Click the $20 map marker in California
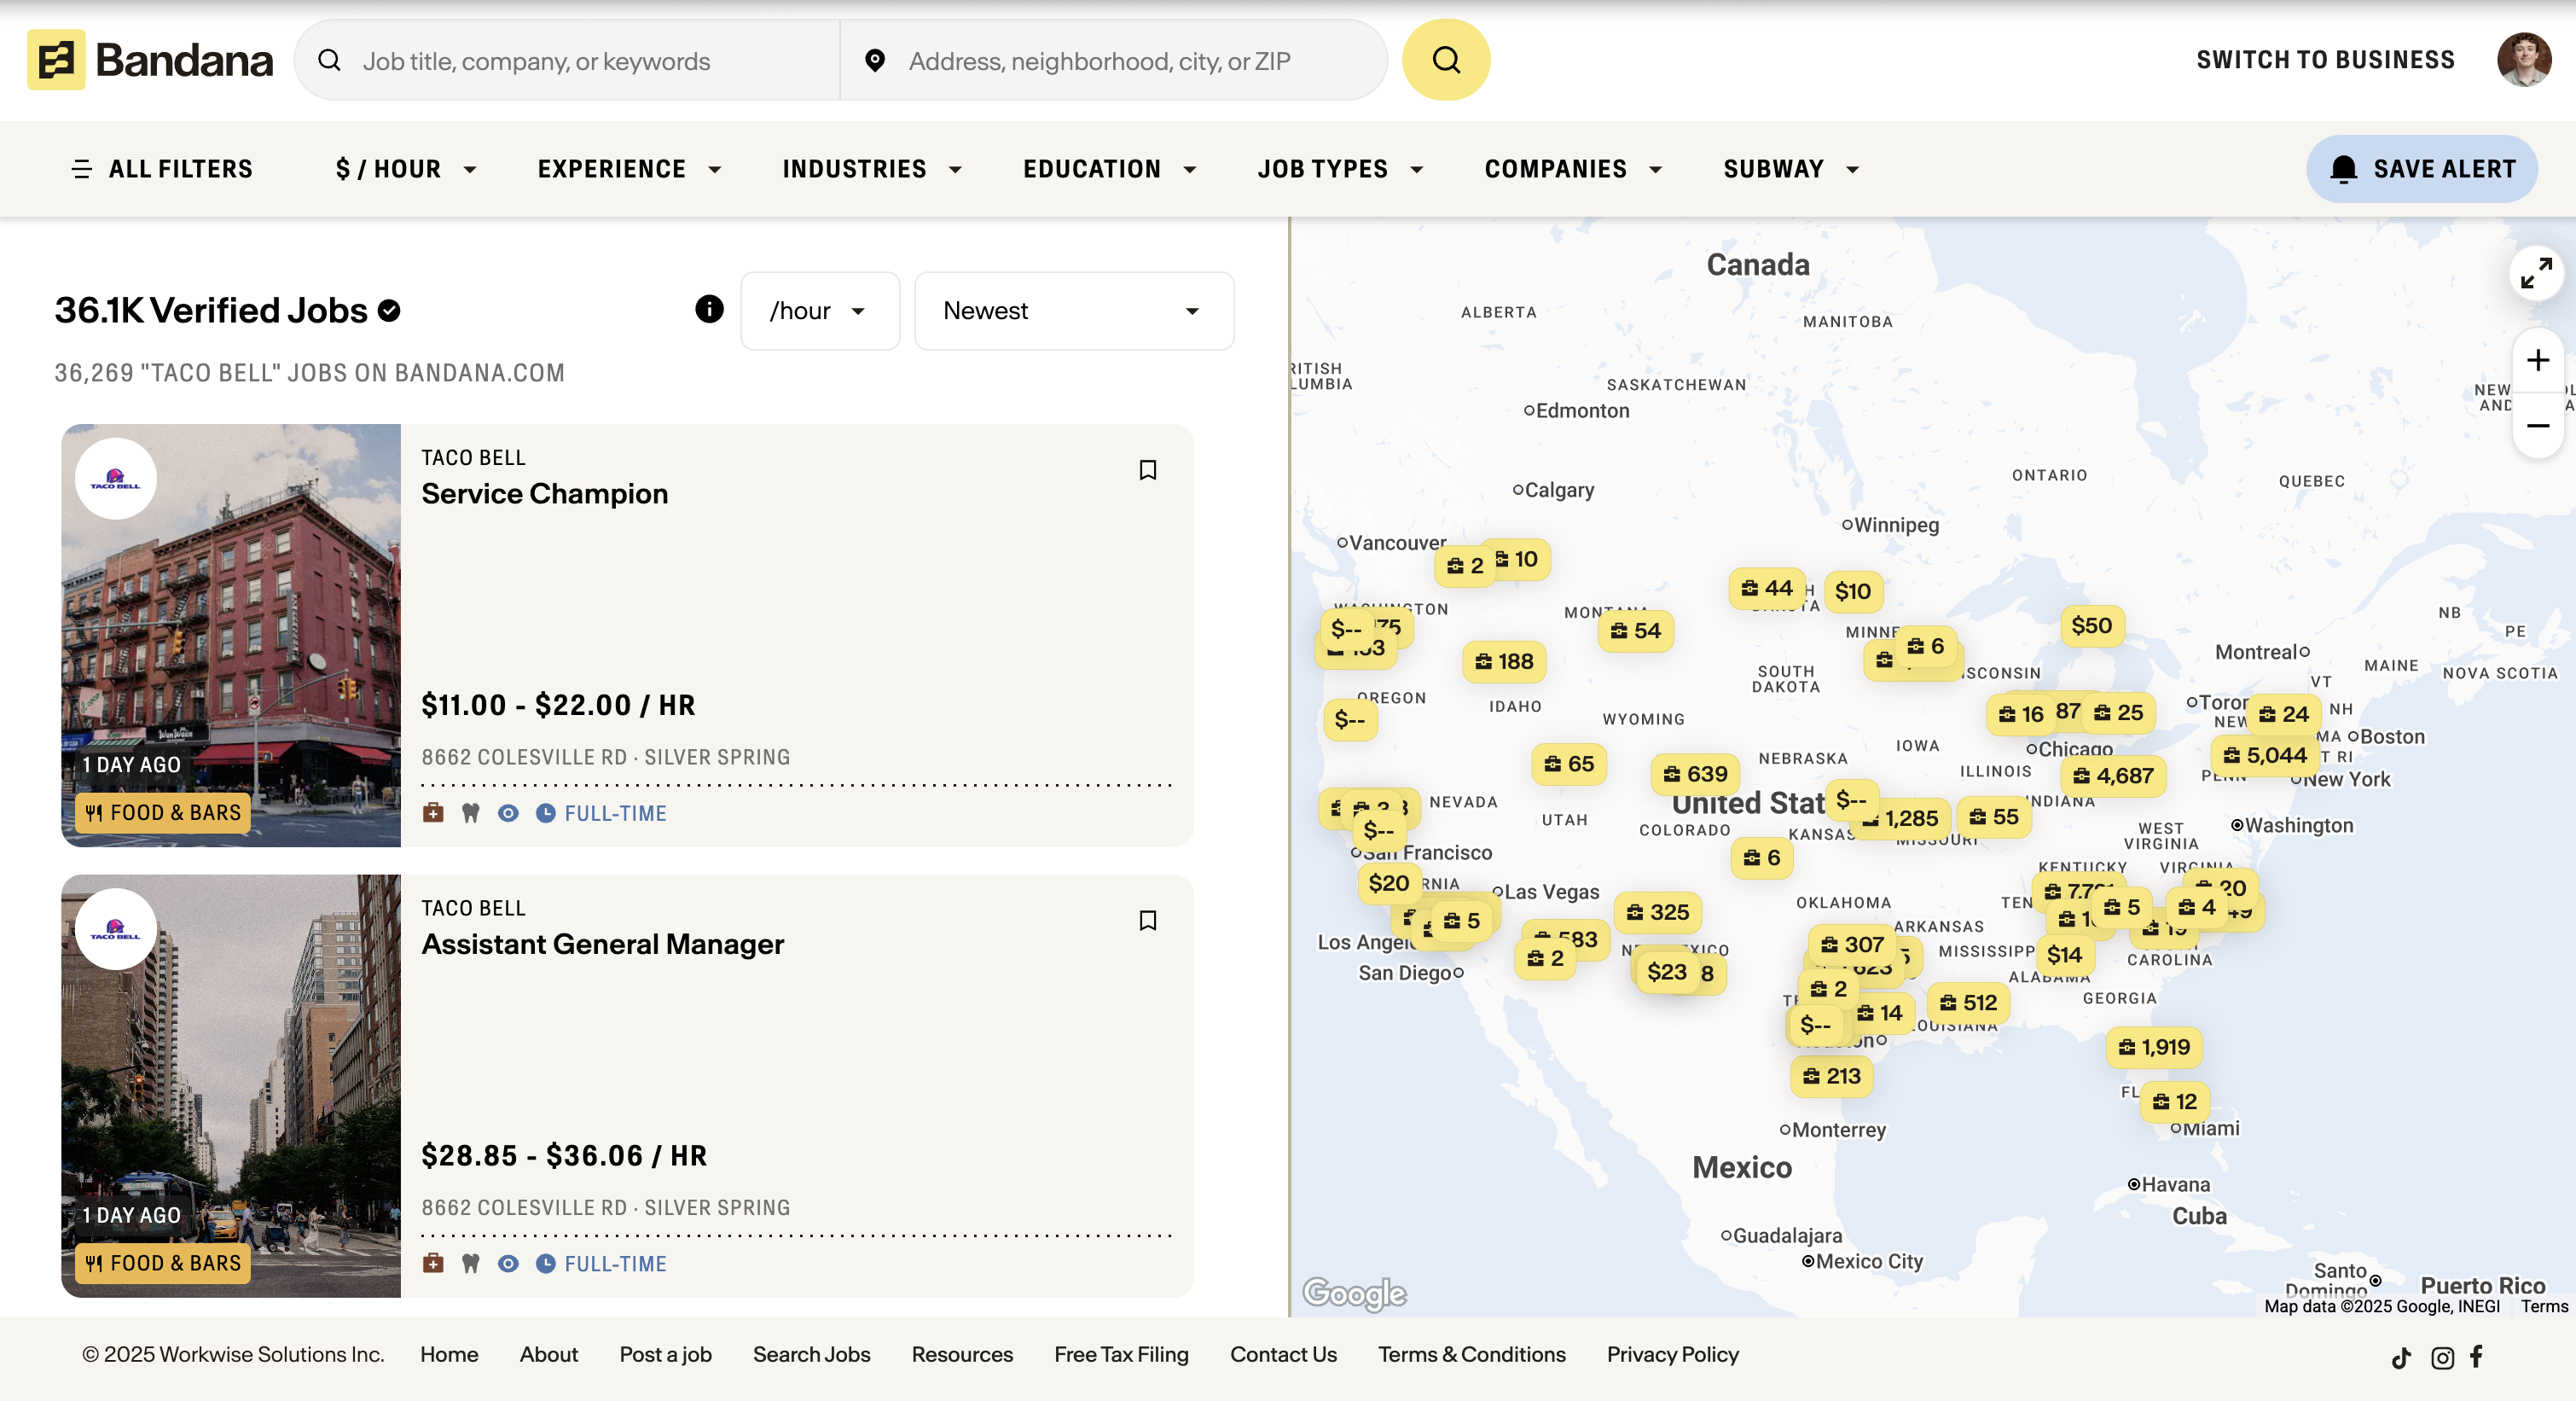This screenshot has height=1401, width=2576. [x=1388, y=883]
